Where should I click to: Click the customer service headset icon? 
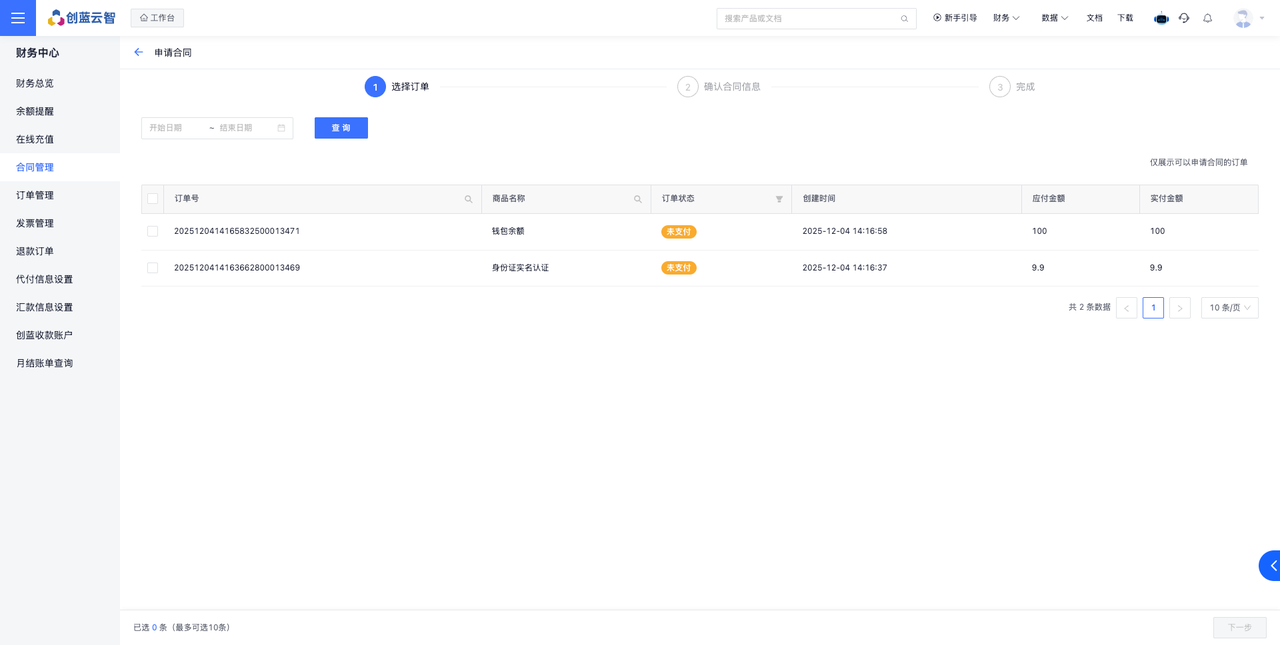1184,18
